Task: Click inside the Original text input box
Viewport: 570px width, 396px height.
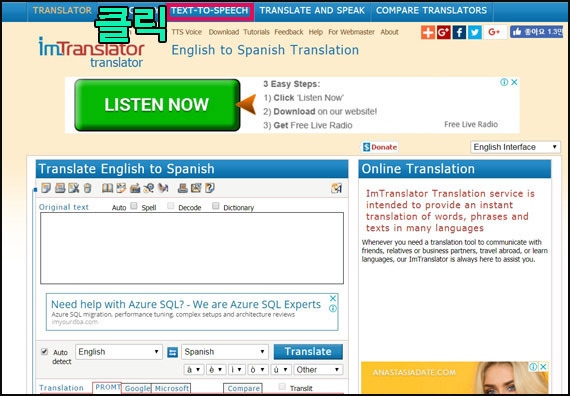Action: (192, 248)
